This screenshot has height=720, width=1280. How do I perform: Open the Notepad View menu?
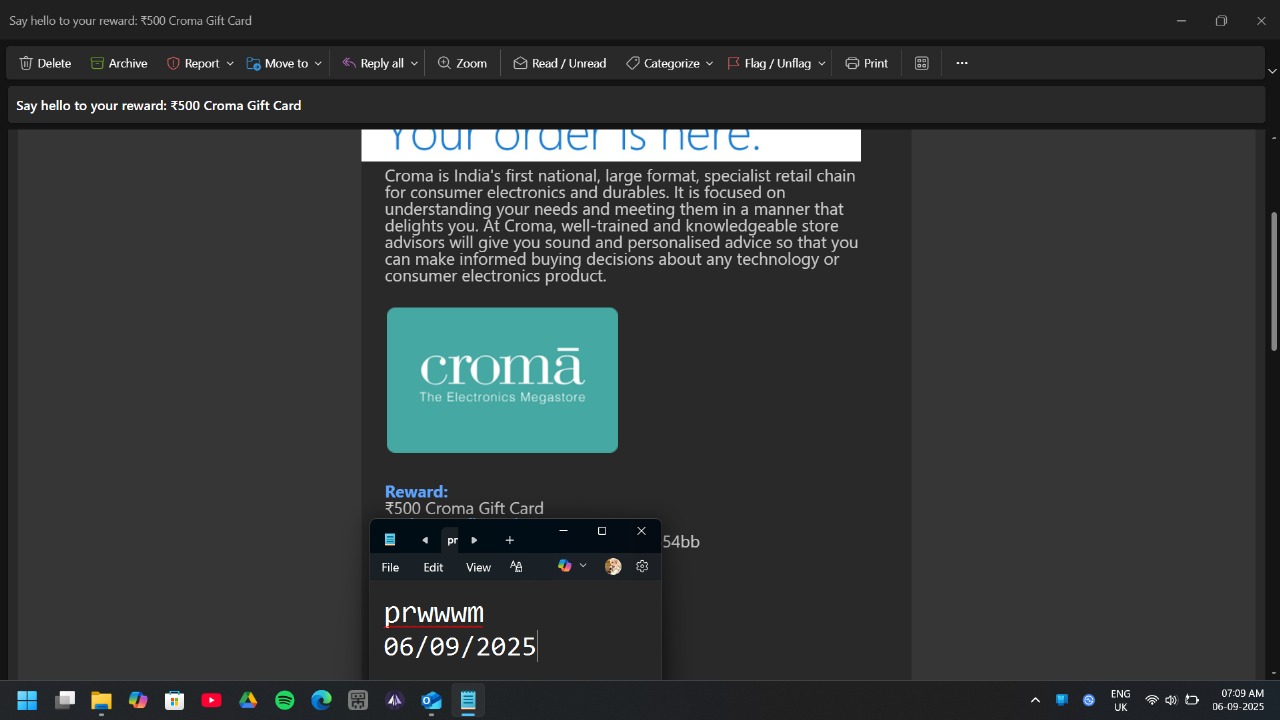point(478,567)
